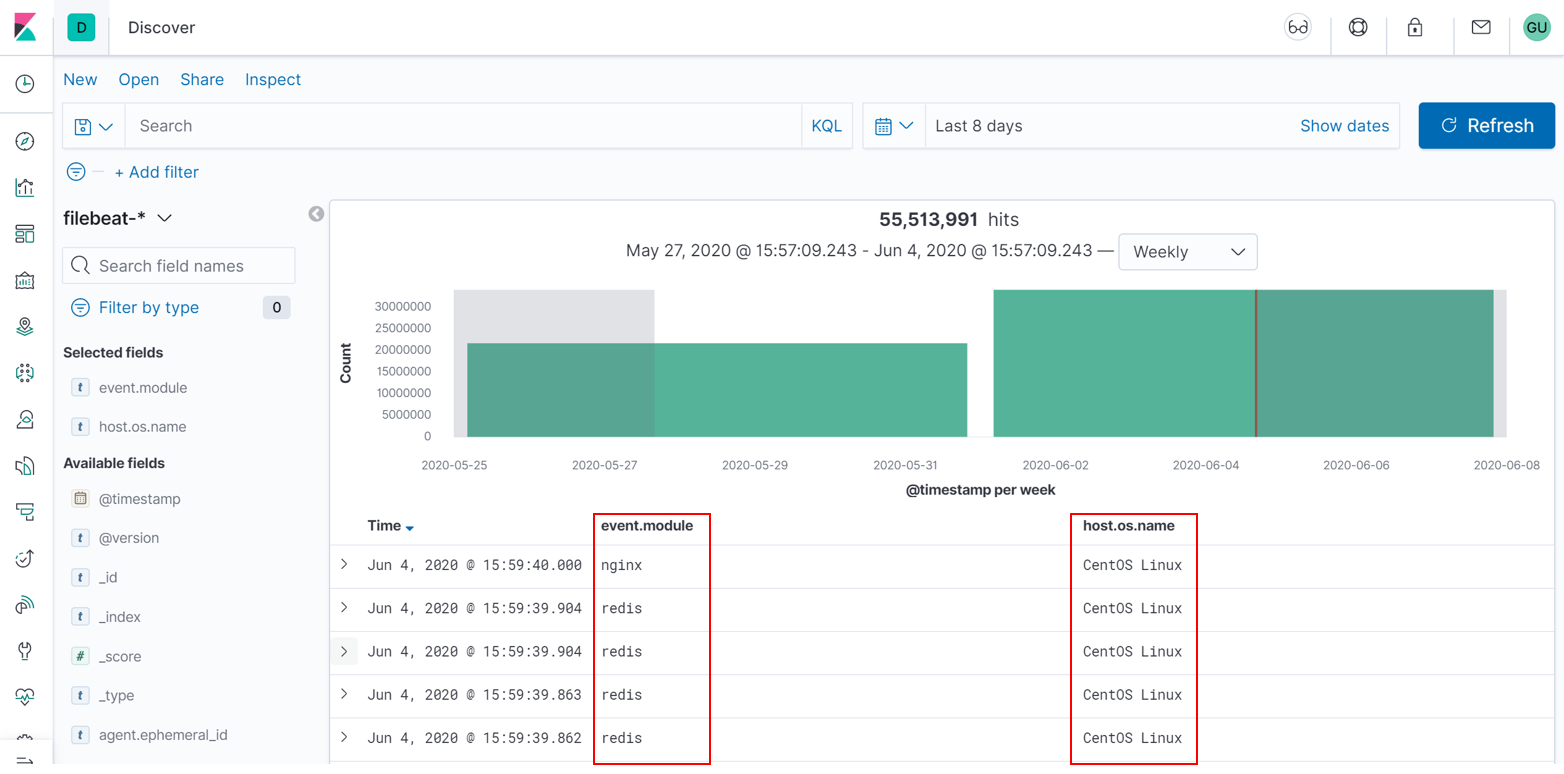This screenshot has width=1564, height=774.
Task: Switch query language via KQL button
Action: (x=826, y=126)
